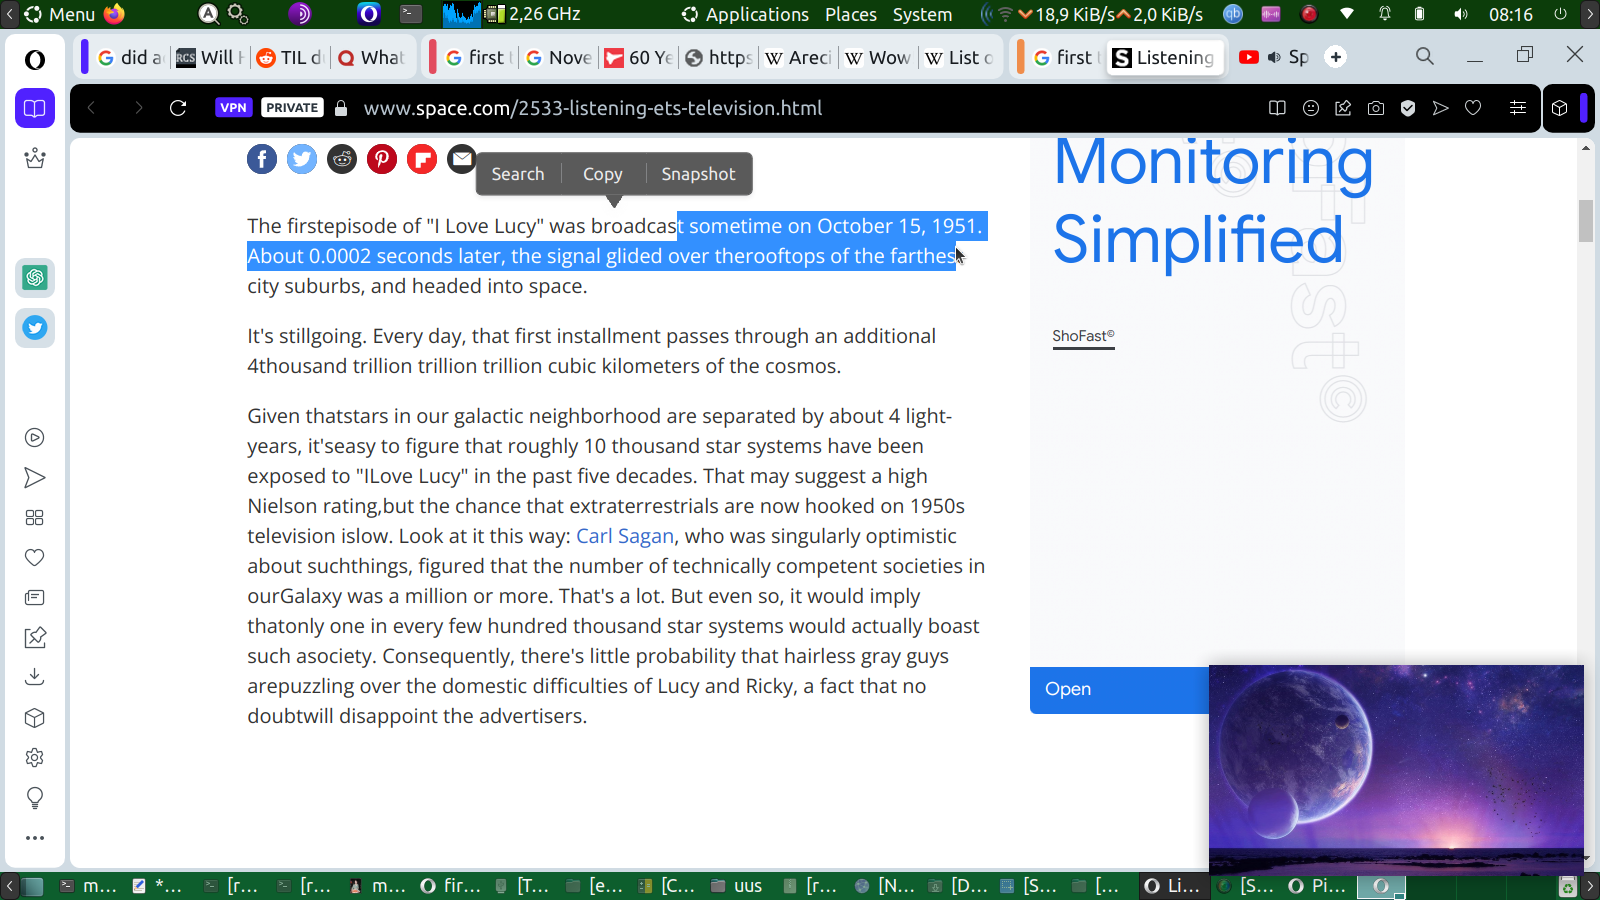
Task: Share the article on Flipboard
Action: tap(422, 159)
